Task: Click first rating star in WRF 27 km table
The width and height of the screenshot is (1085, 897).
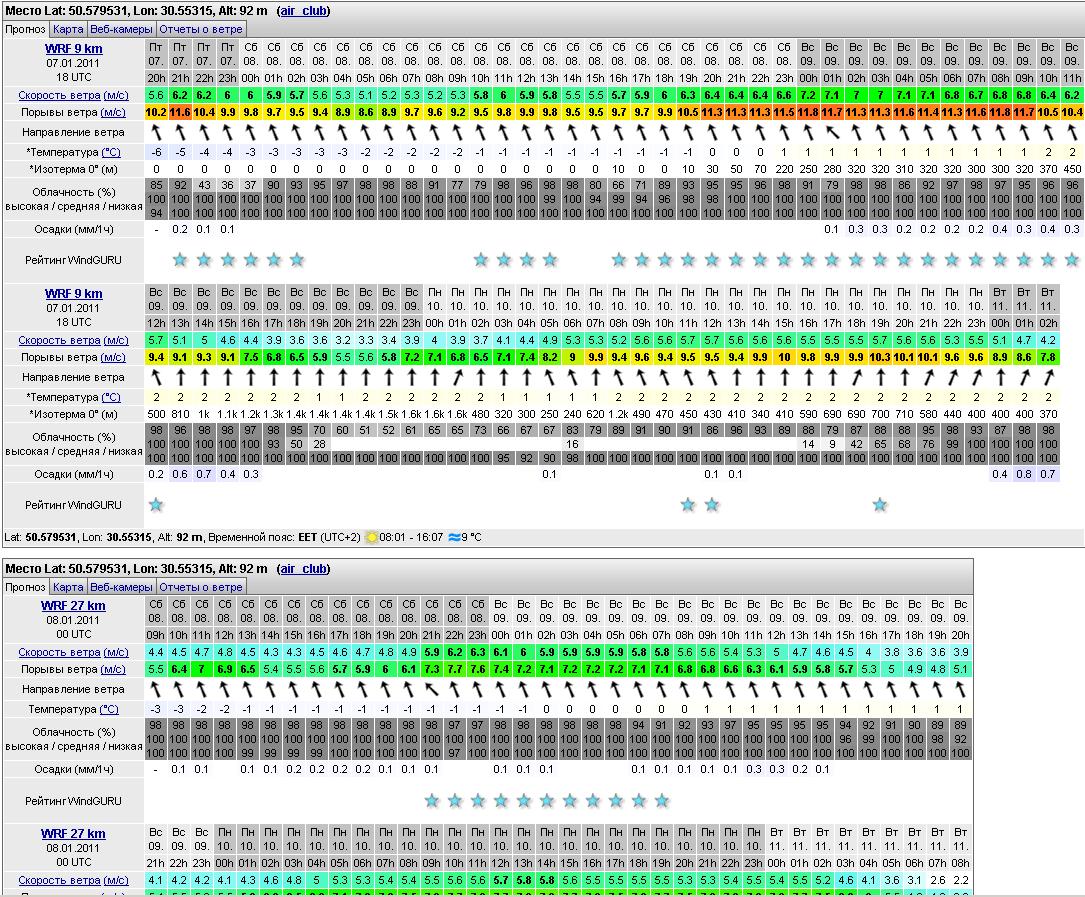Action: [x=432, y=801]
